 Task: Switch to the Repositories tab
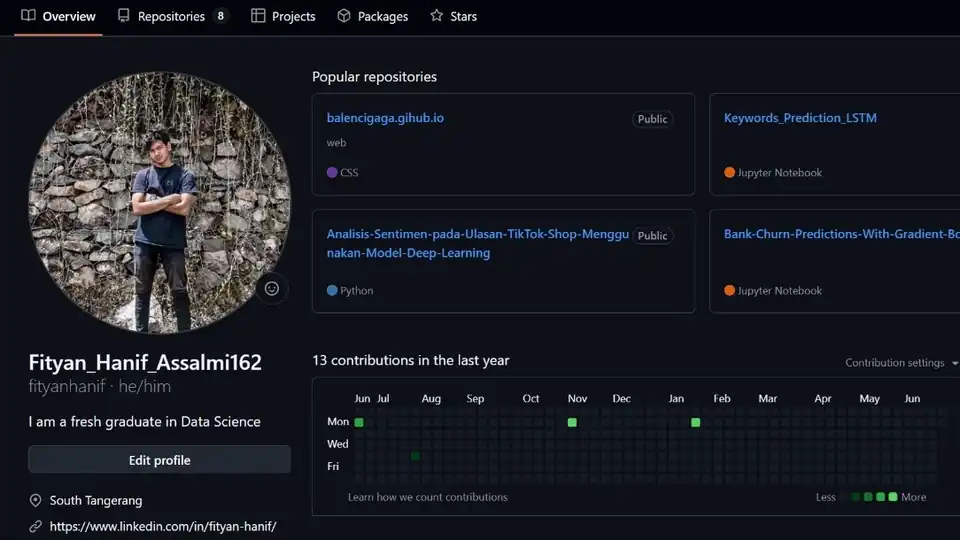tap(172, 17)
